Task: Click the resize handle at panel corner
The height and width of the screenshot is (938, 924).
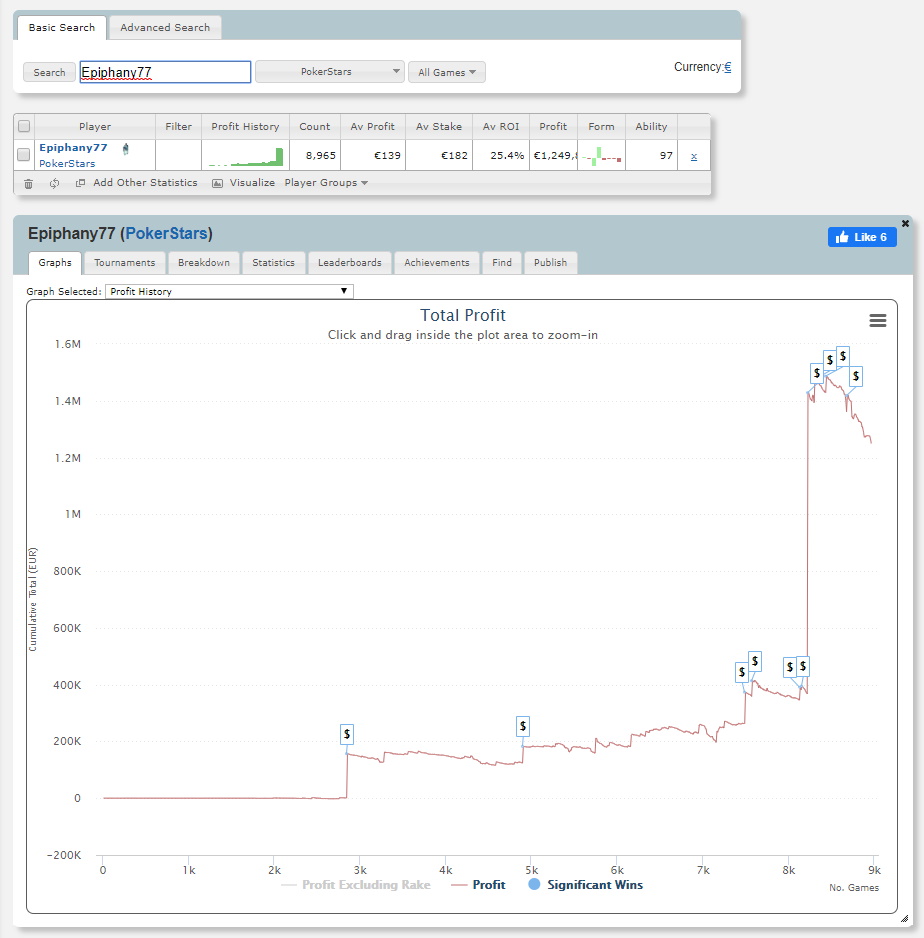Action: point(904,918)
